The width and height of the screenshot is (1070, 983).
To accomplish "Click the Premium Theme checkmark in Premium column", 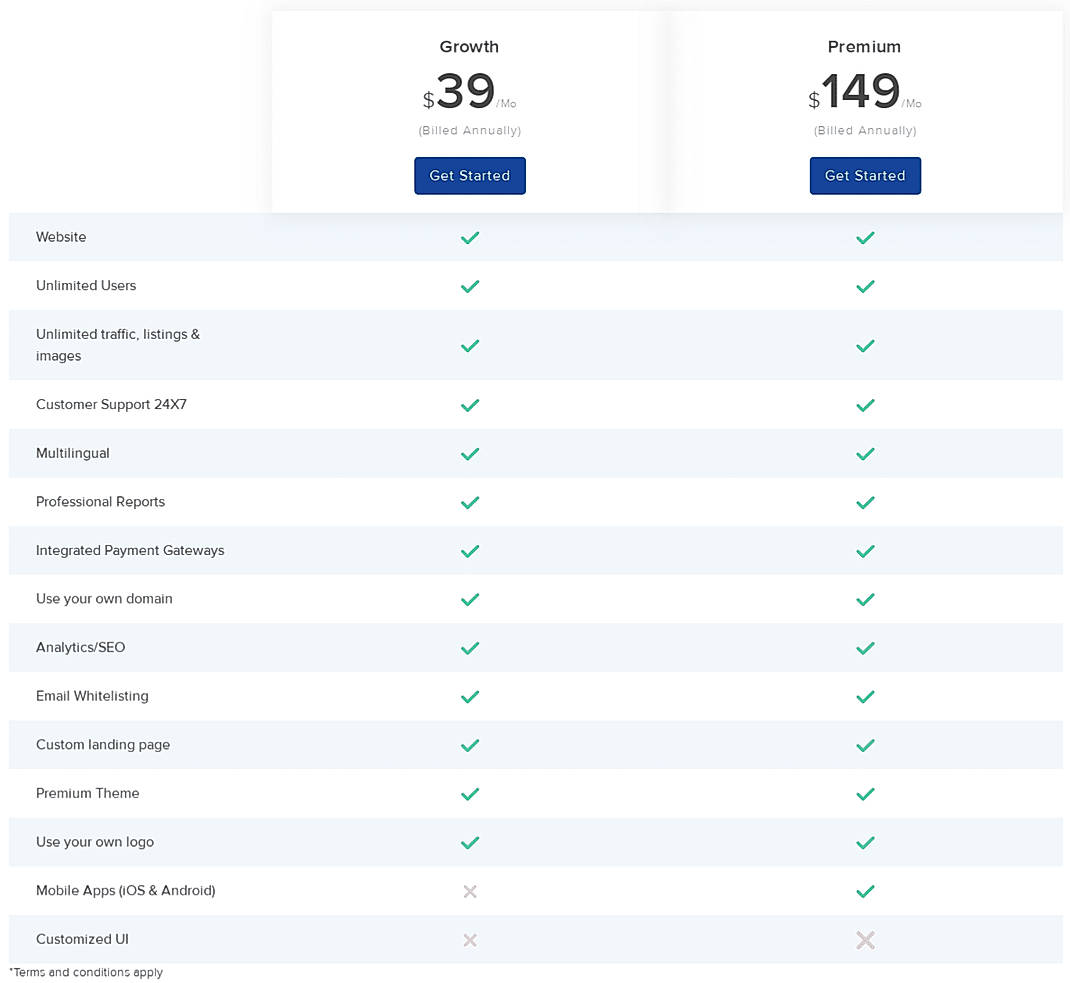I will coord(865,794).
